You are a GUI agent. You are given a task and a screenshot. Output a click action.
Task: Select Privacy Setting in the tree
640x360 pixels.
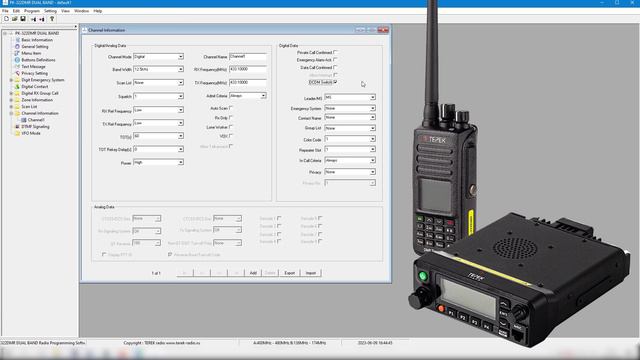click(34, 73)
